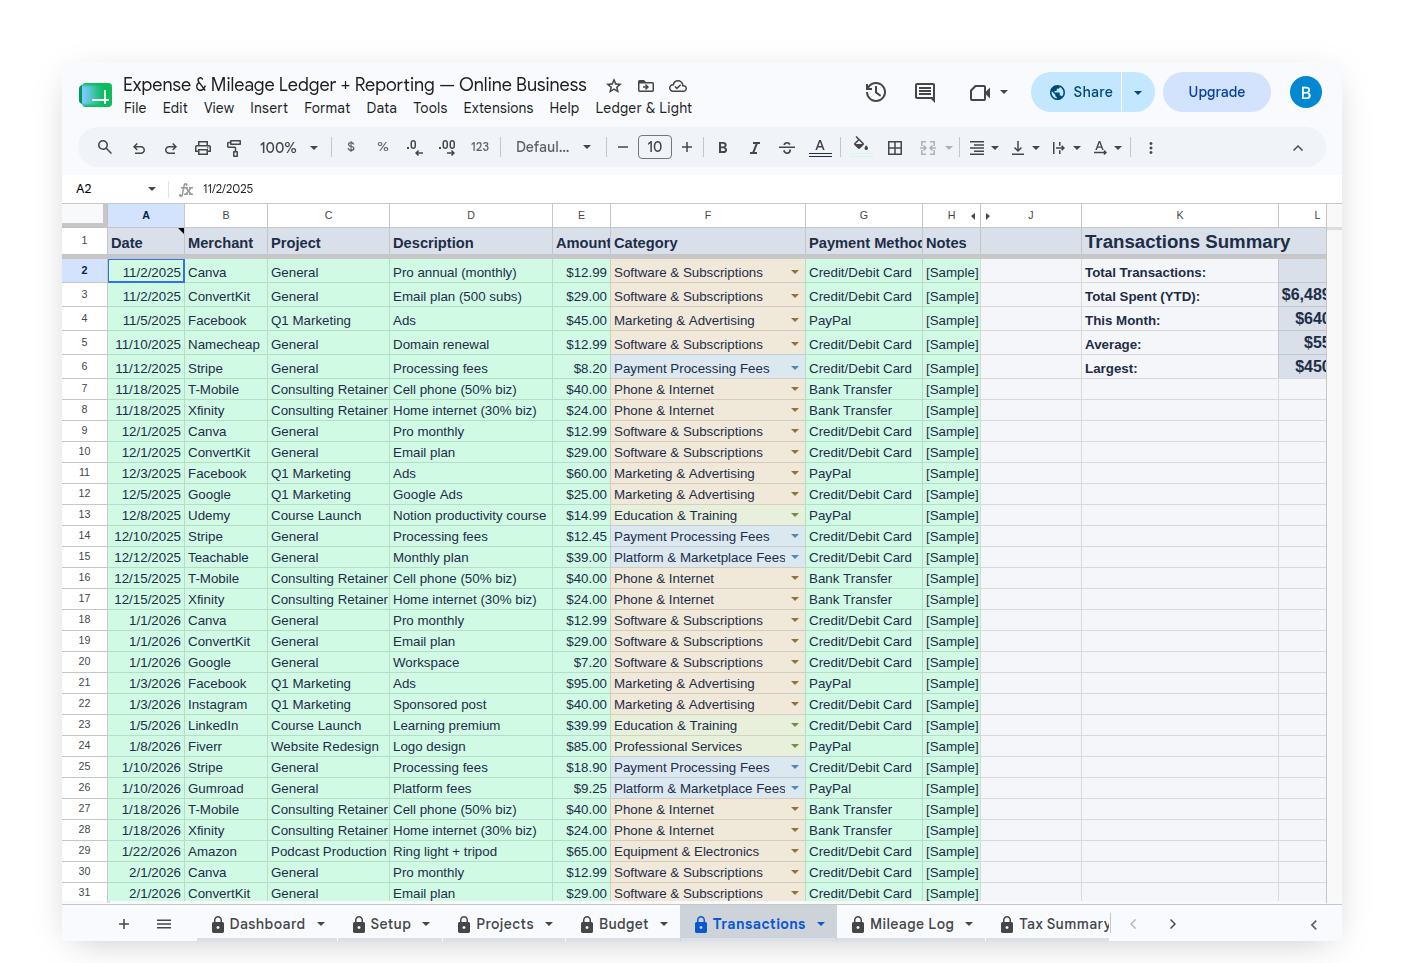Open the text color picker
The image size is (1404, 963).
pos(820,148)
